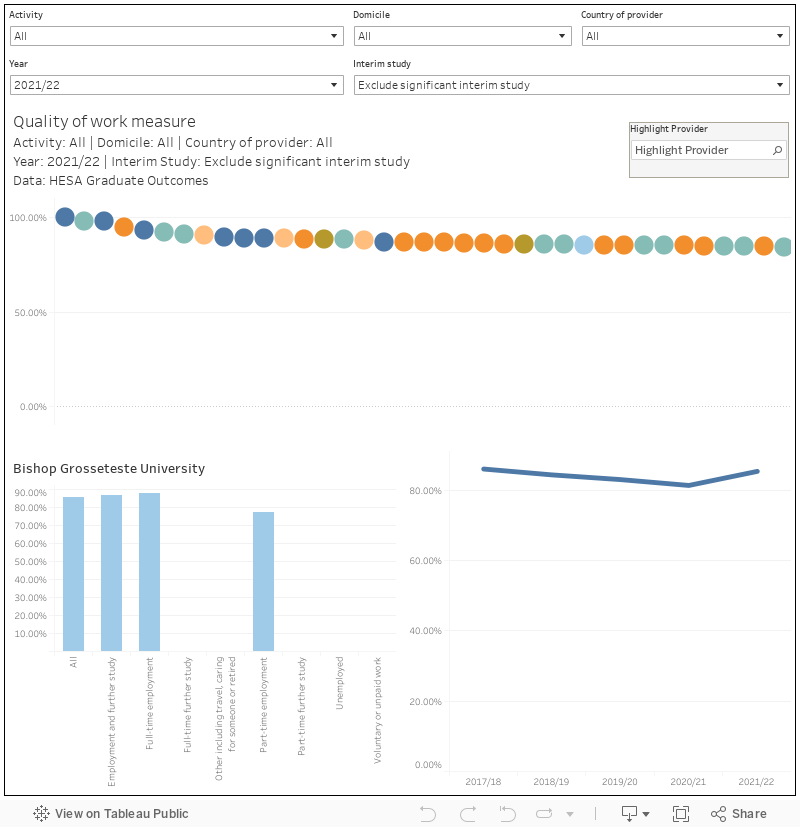Screen dimensions: 800x827
Task: Toggle full screen mode
Action: (x=681, y=813)
